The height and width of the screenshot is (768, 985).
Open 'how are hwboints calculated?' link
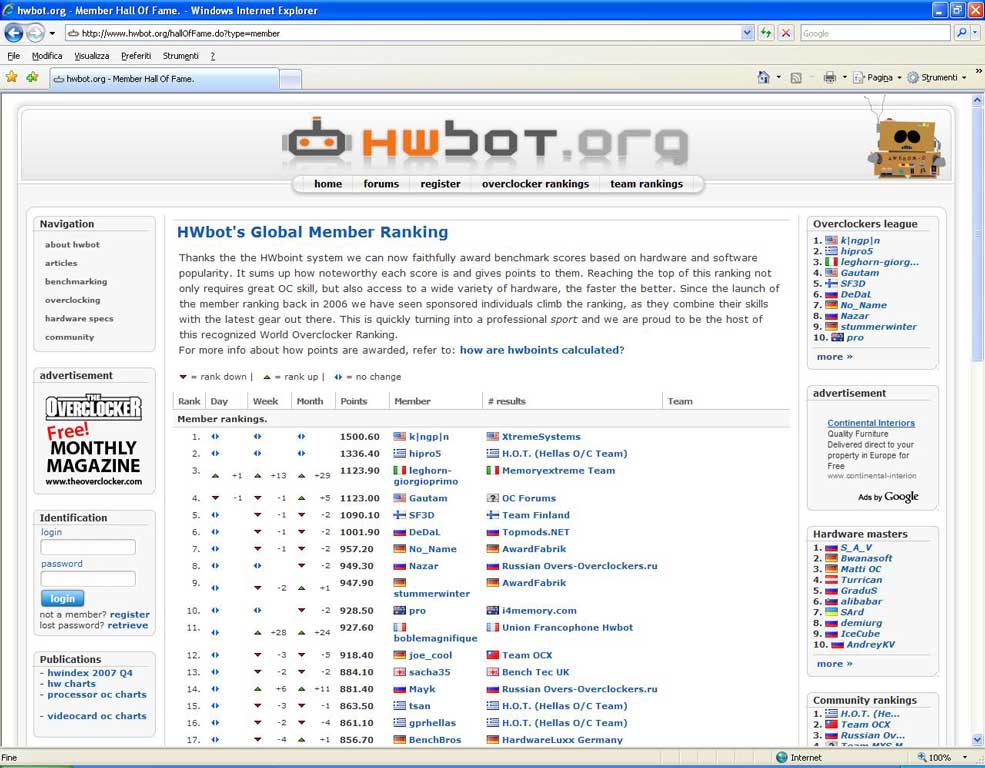point(541,350)
